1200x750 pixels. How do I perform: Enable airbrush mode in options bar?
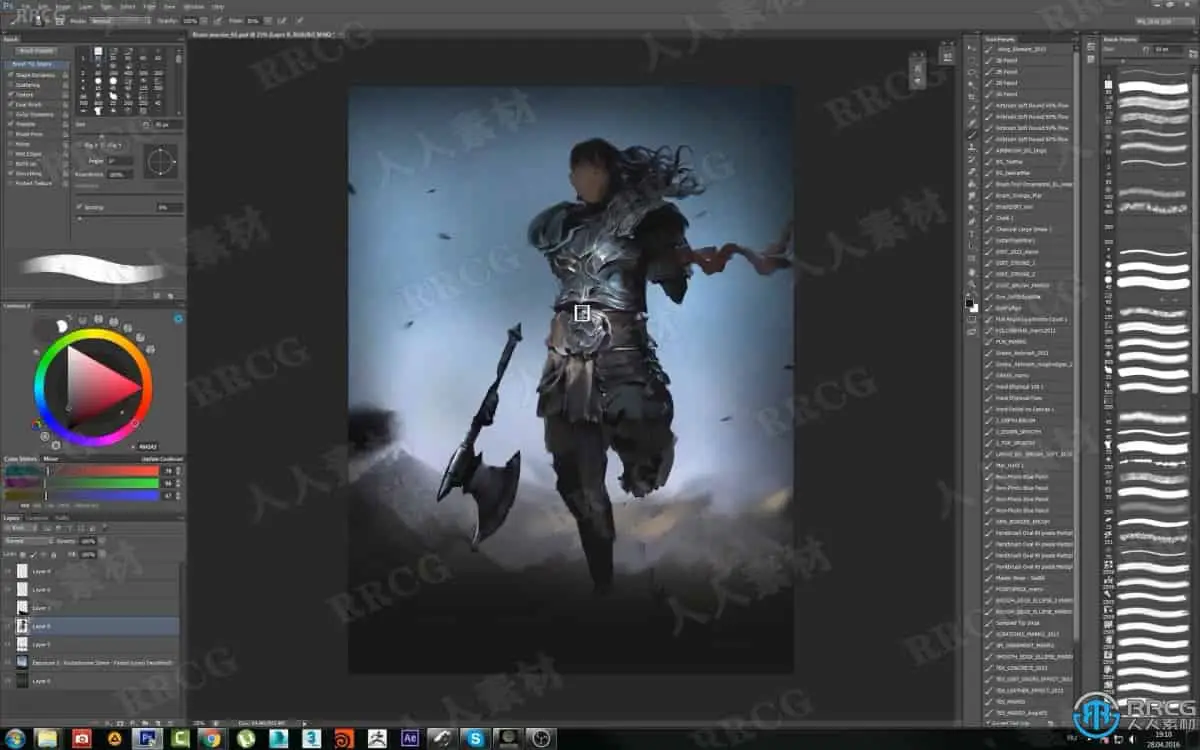(282, 21)
